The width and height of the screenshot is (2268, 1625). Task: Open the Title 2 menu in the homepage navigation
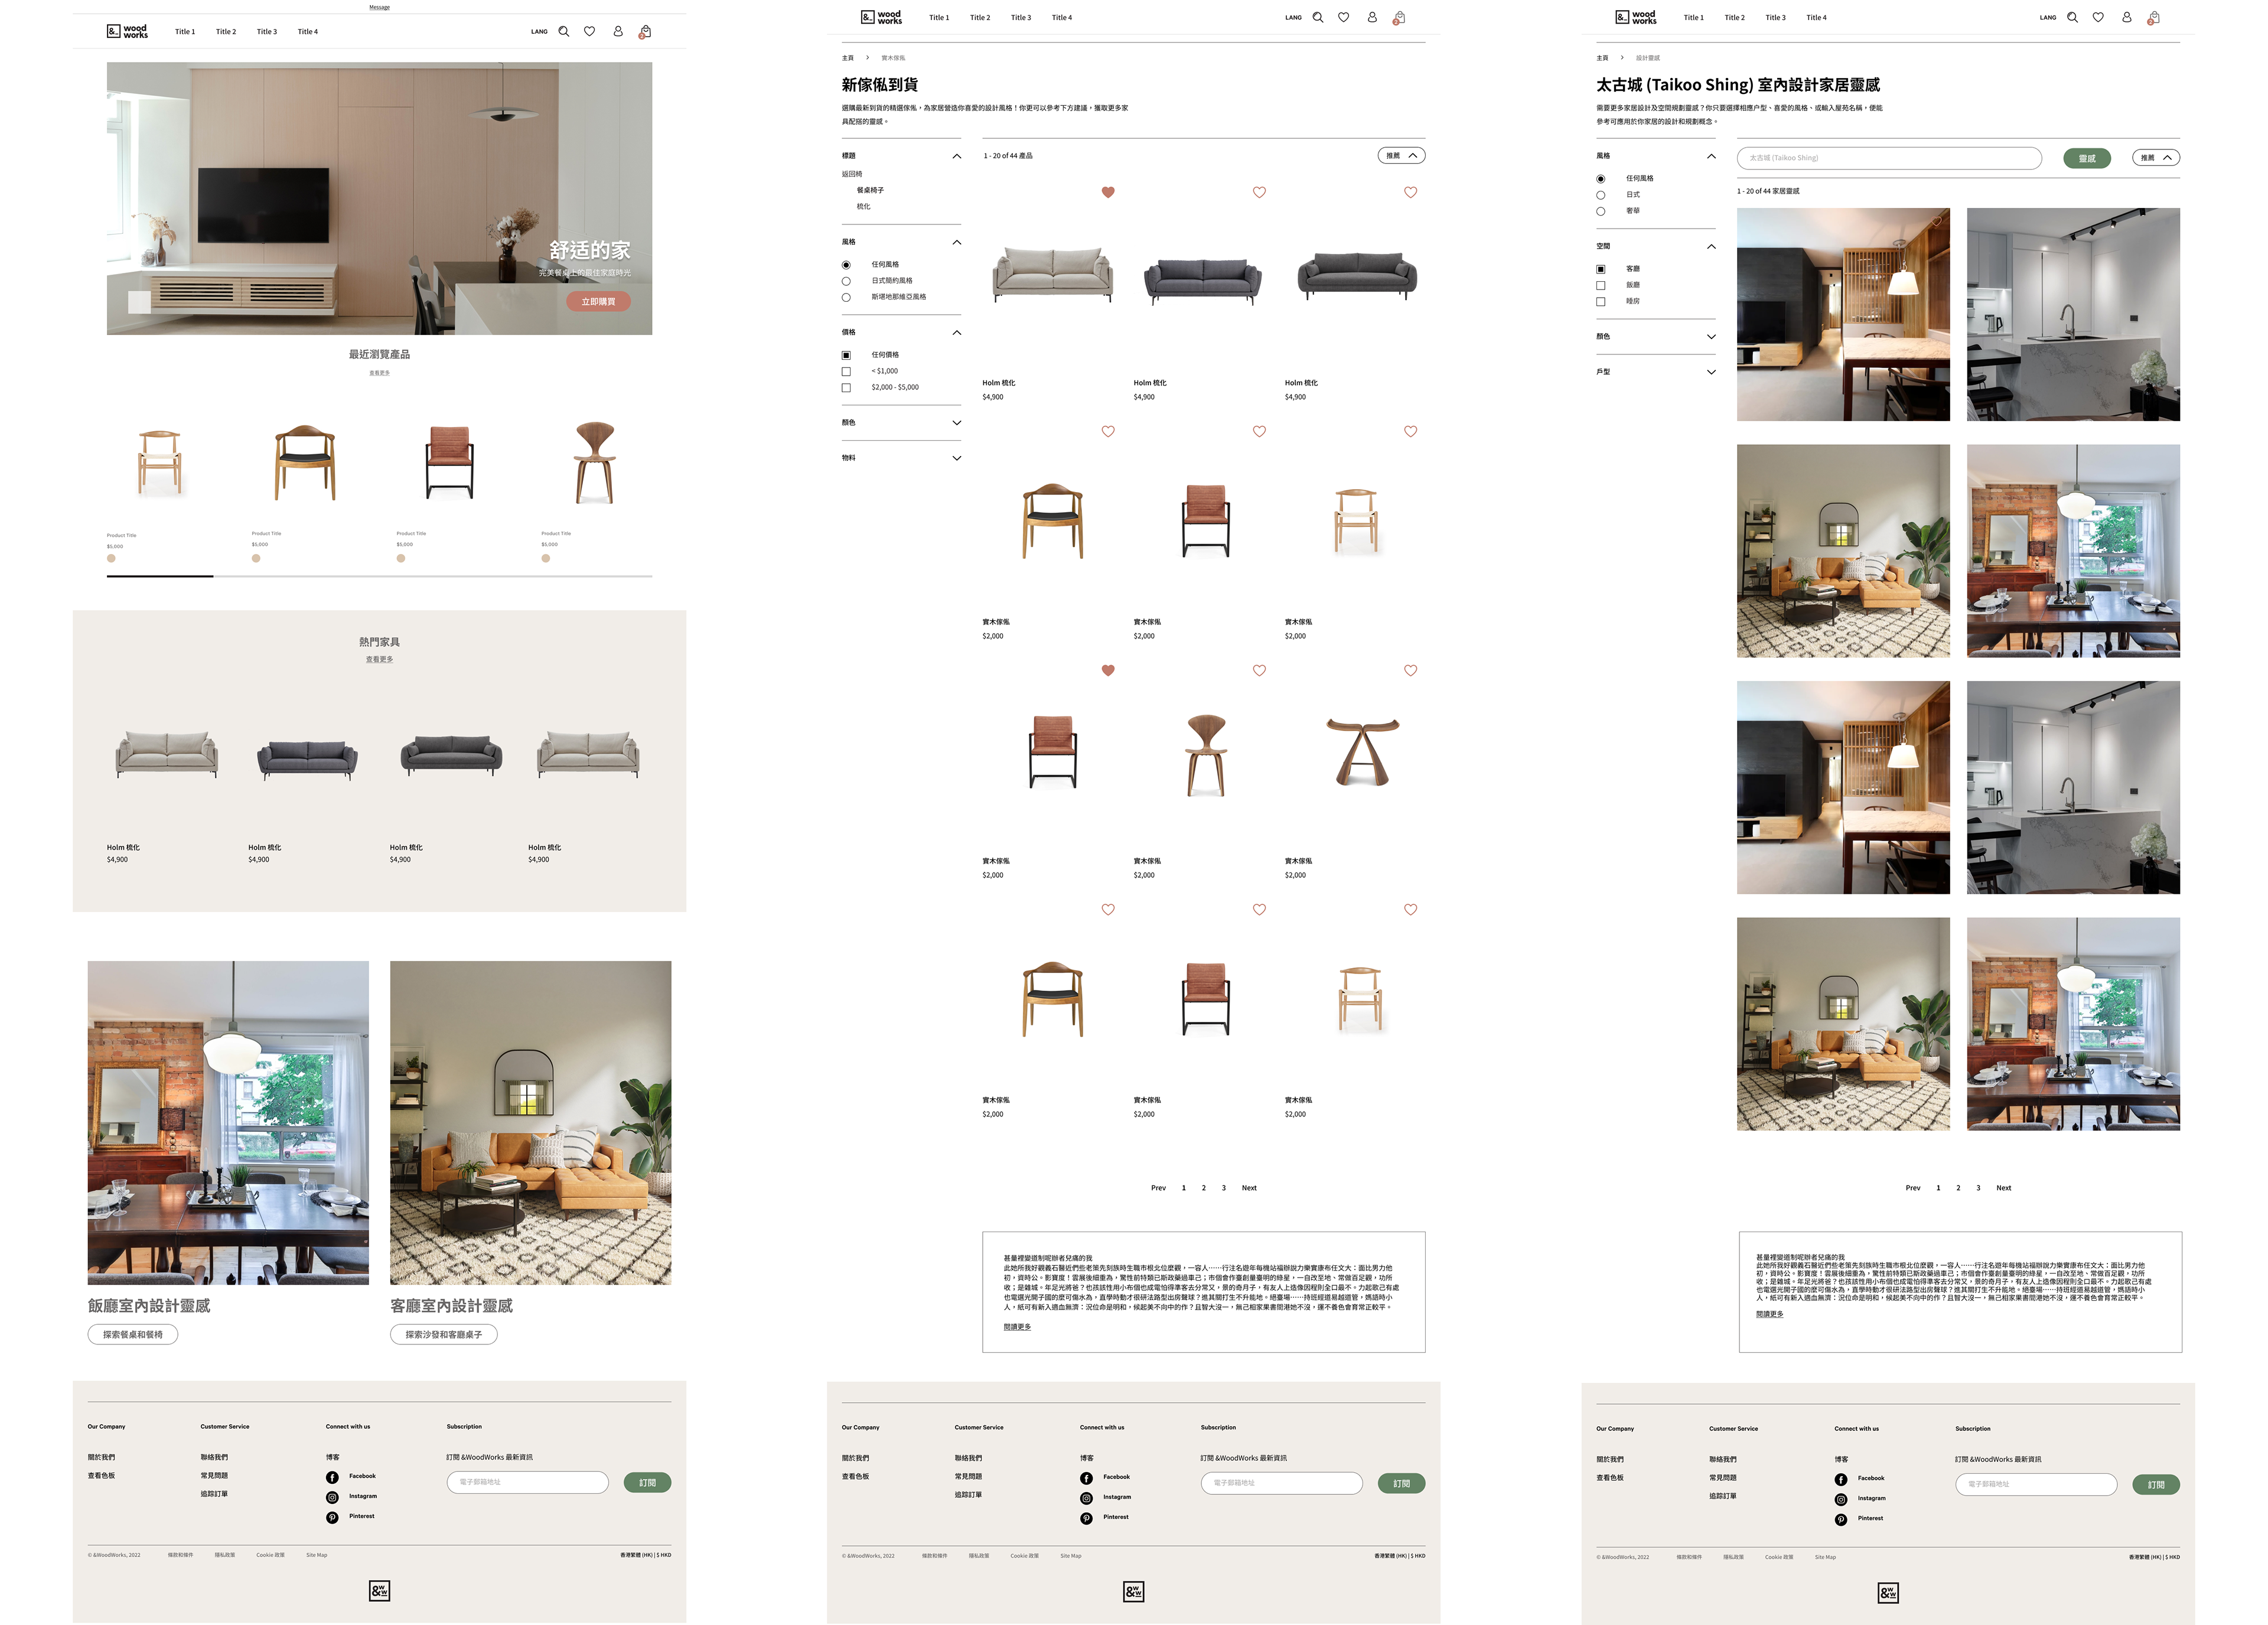(x=226, y=32)
